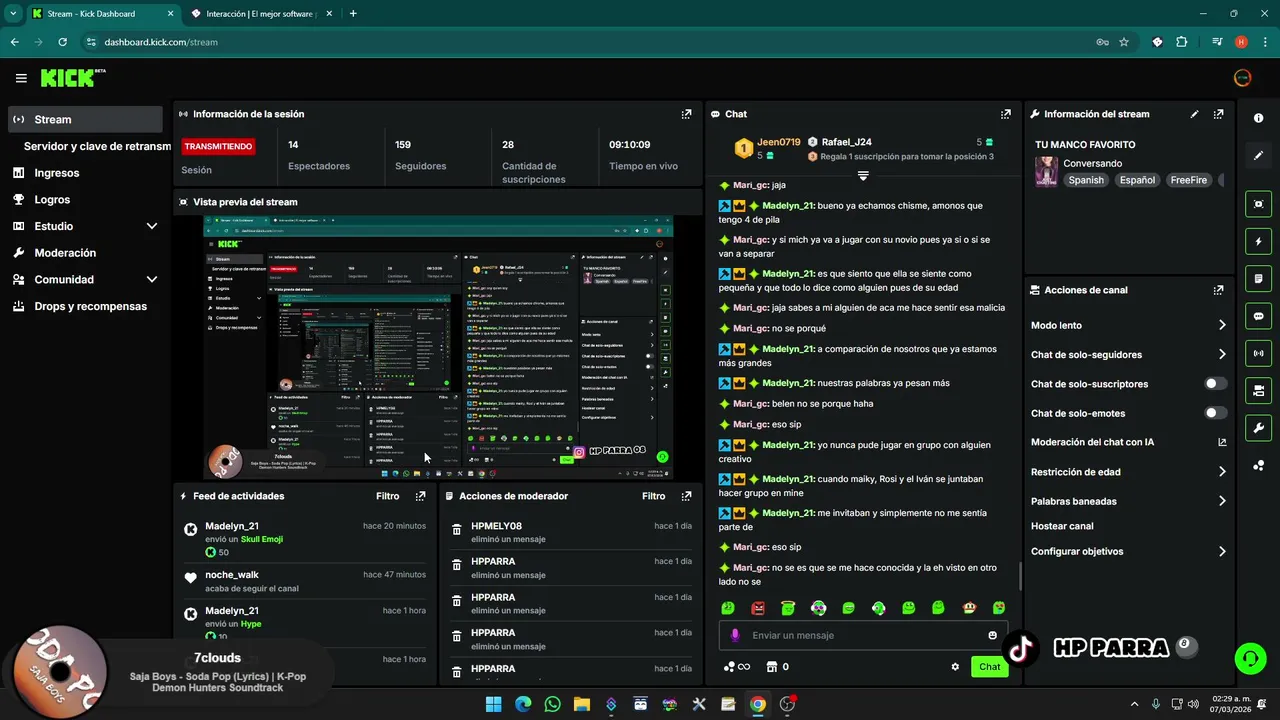The width and height of the screenshot is (1280, 720).
Task: Click Hostear canal action
Action: 1062,526
